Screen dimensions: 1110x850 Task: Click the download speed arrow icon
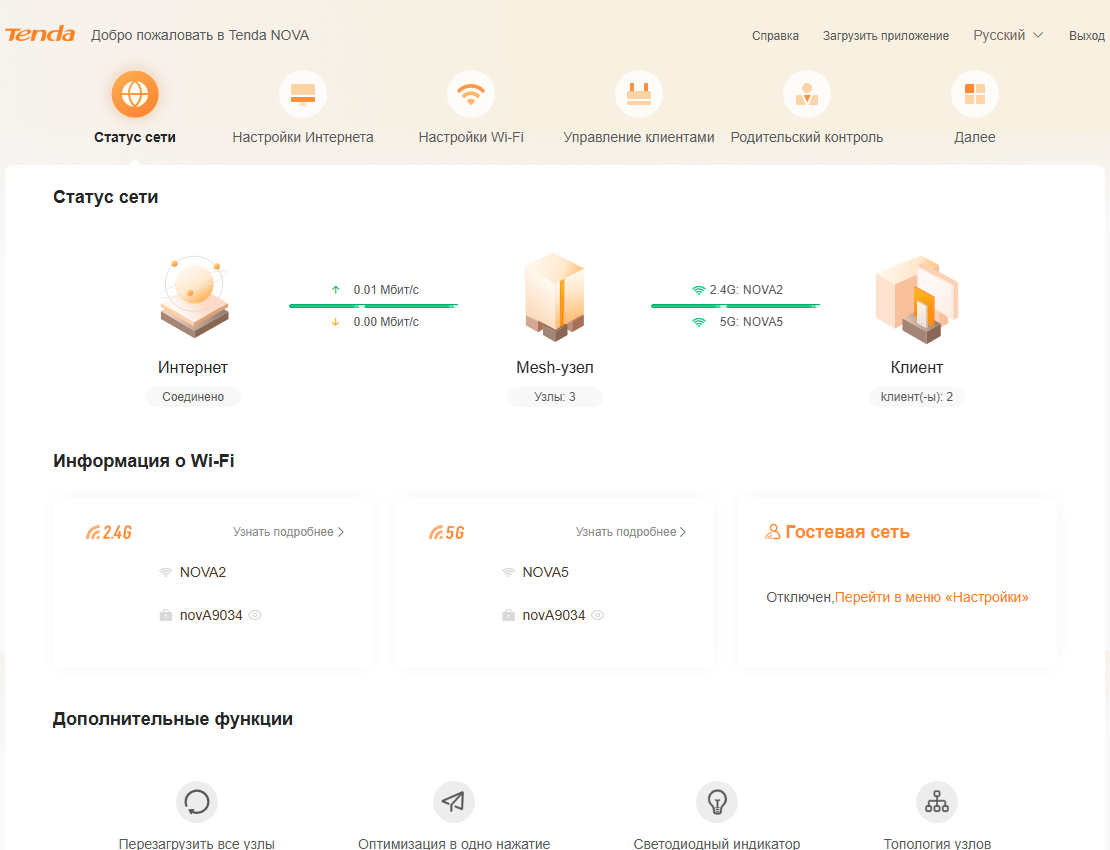(x=336, y=322)
